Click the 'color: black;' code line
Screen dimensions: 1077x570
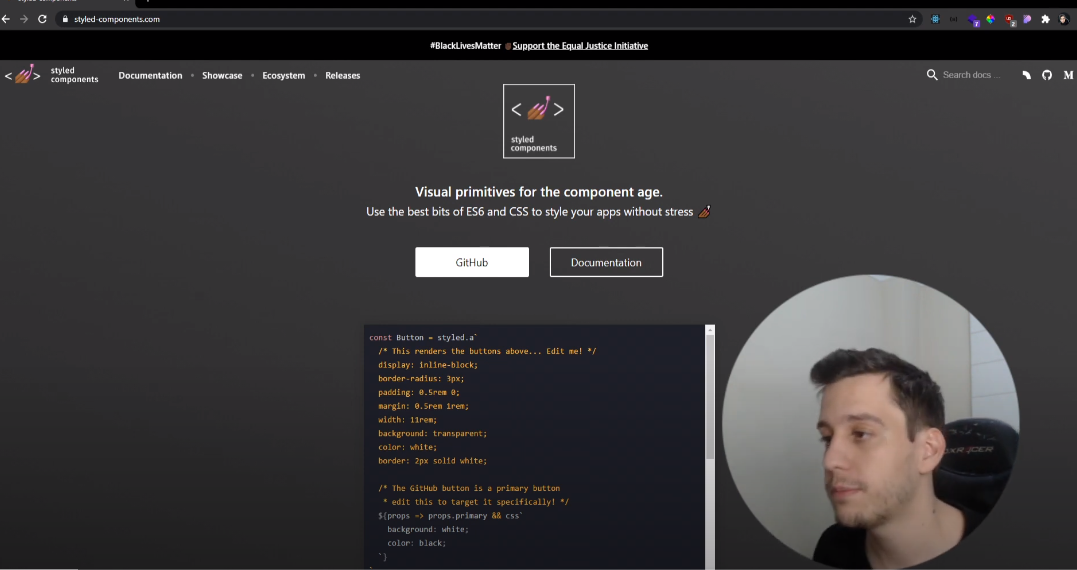pos(416,543)
